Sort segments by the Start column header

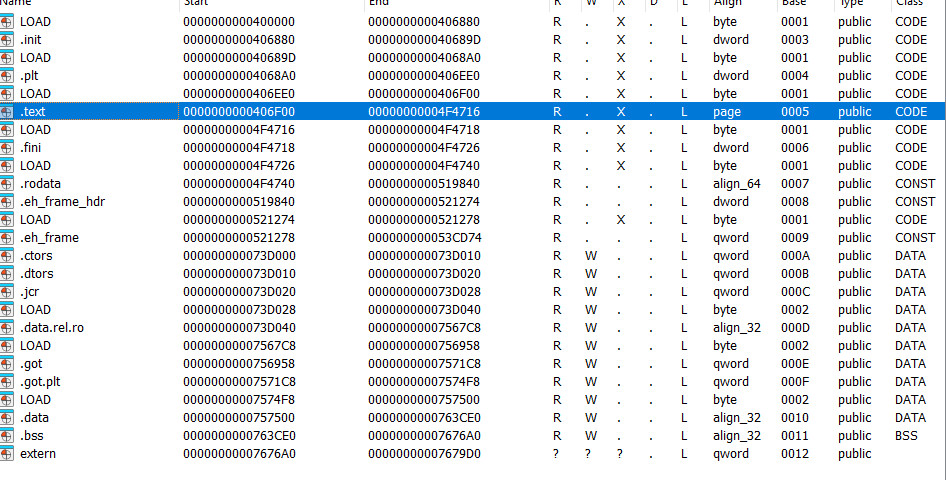click(194, 4)
